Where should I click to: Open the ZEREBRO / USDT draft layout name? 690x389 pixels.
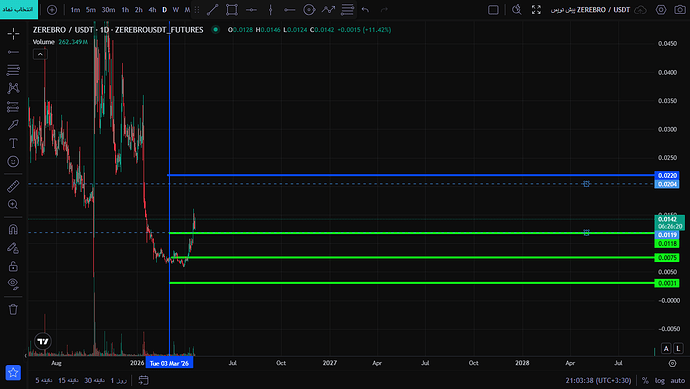[590, 10]
